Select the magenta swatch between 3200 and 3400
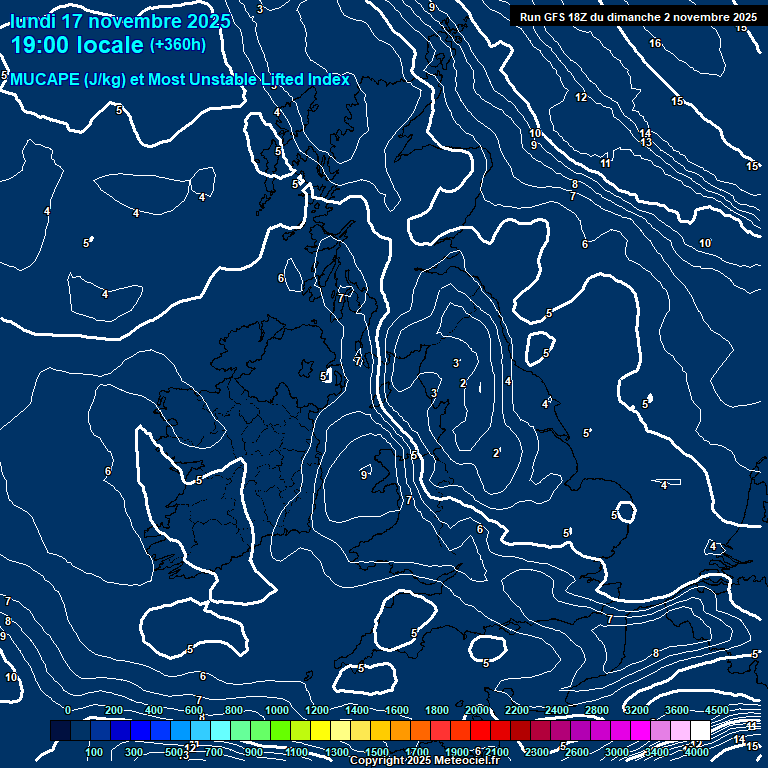This screenshot has height=768, width=768. click(x=641, y=730)
